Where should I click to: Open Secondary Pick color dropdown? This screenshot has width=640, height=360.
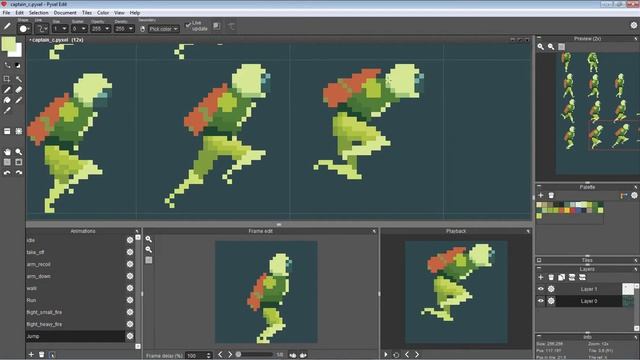point(163,29)
